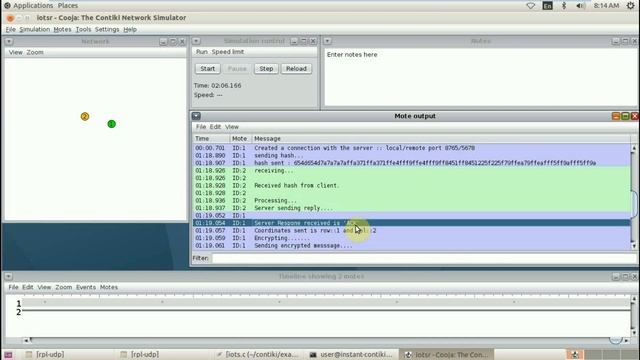Click the Start simulation button
This screenshot has width=640, height=360.
click(x=208, y=69)
